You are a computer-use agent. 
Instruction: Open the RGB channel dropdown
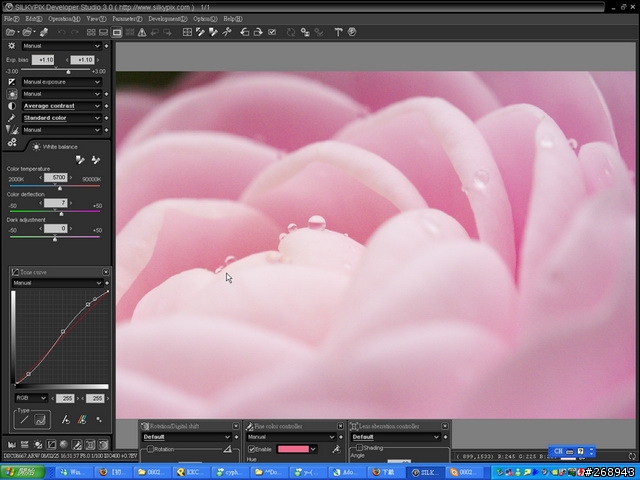[x=31, y=398]
